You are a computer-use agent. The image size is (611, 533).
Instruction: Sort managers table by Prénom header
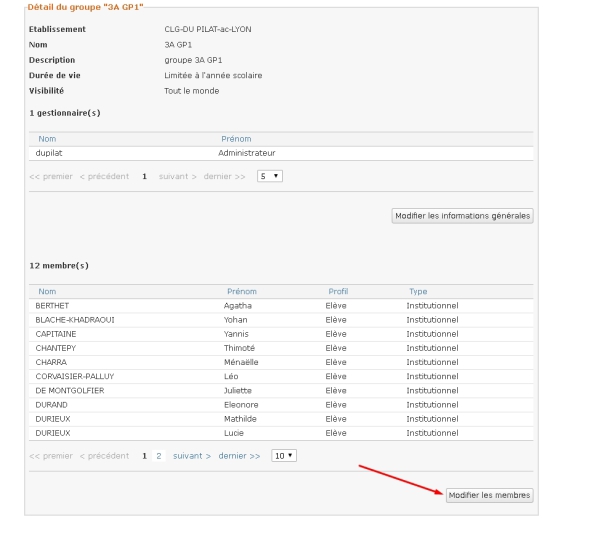click(x=236, y=139)
